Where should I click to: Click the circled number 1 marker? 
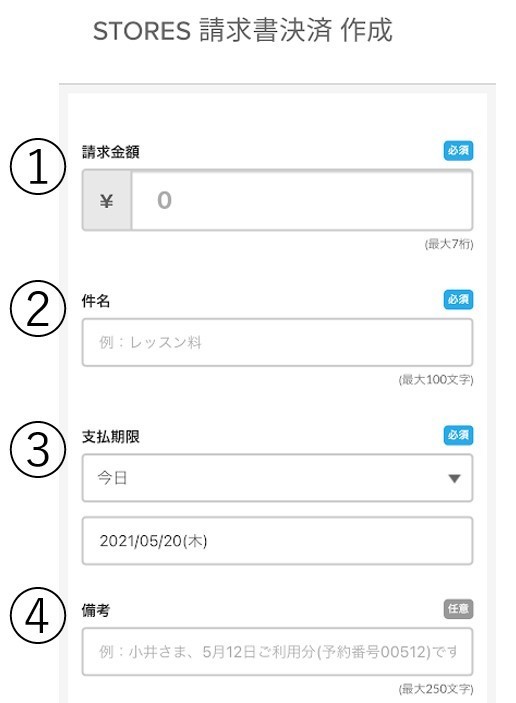(38, 167)
